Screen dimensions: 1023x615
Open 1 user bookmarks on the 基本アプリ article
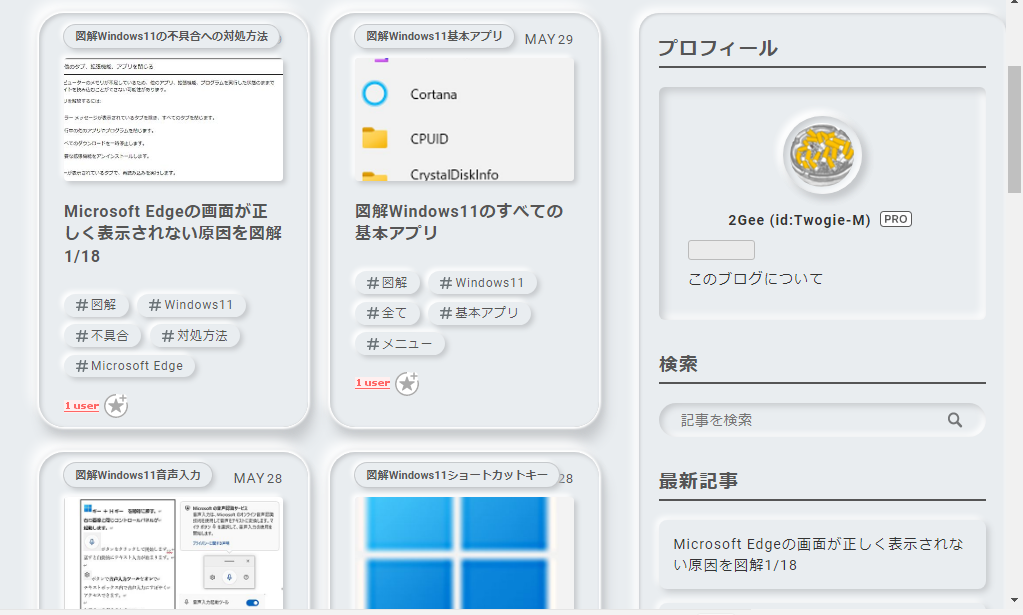click(x=373, y=383)
